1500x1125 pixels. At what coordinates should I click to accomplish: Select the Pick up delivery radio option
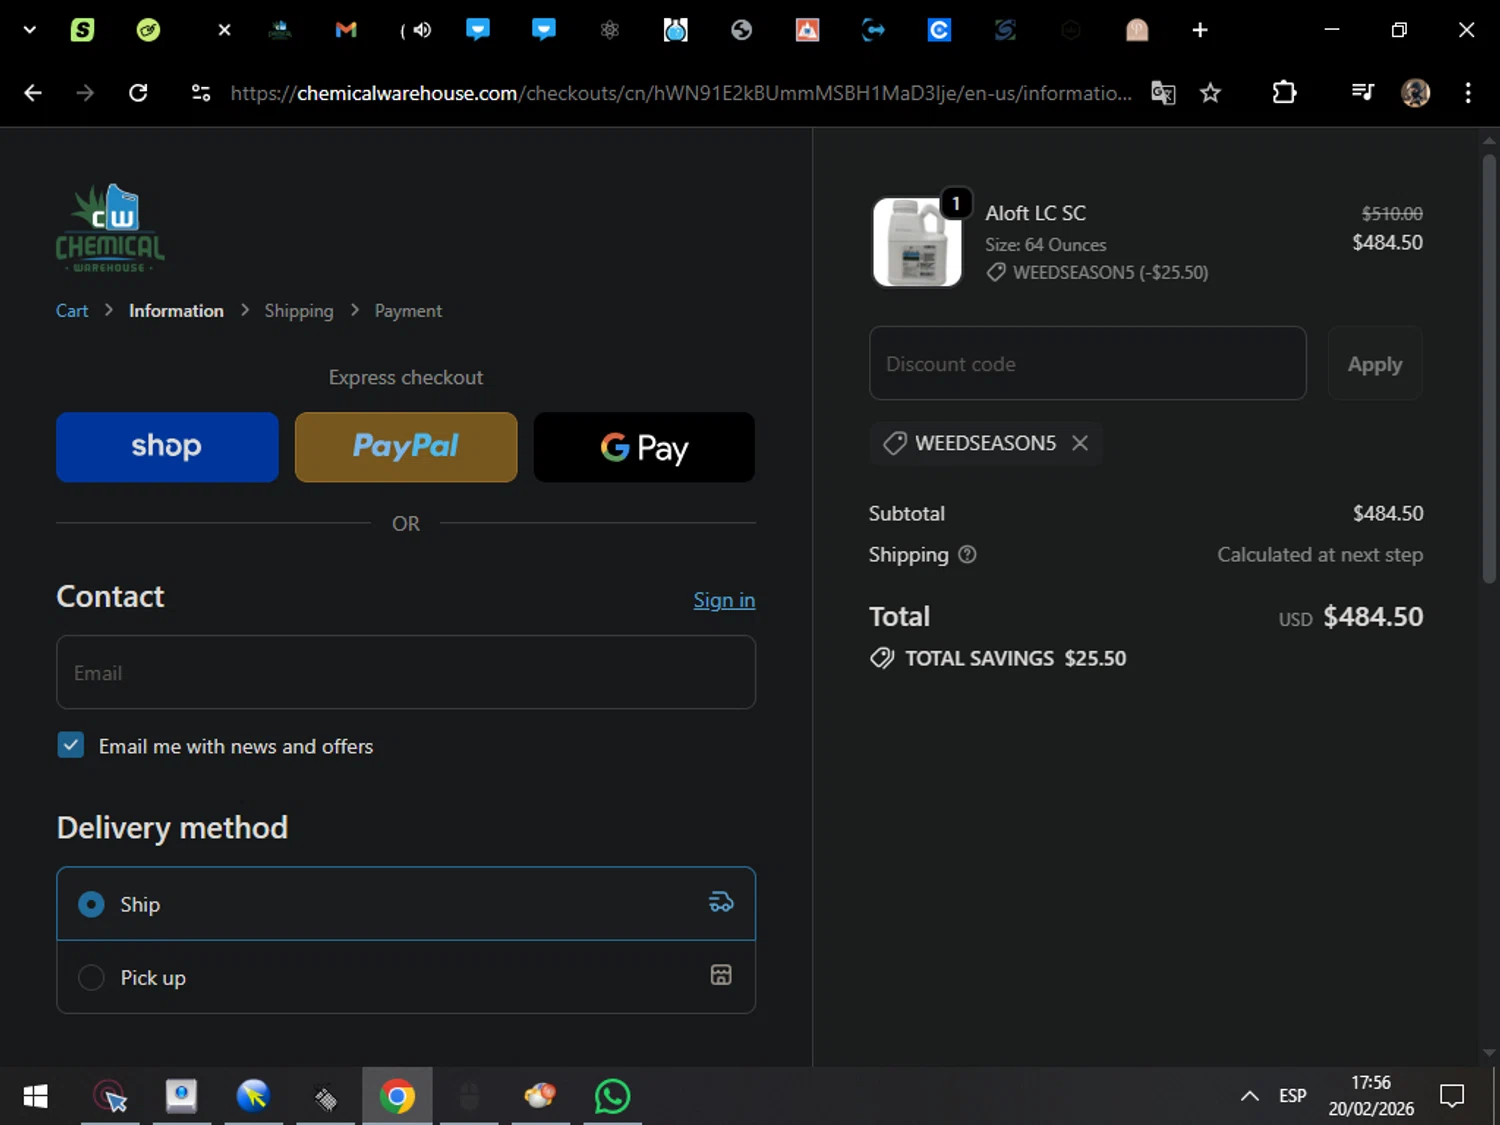(91, 977)
